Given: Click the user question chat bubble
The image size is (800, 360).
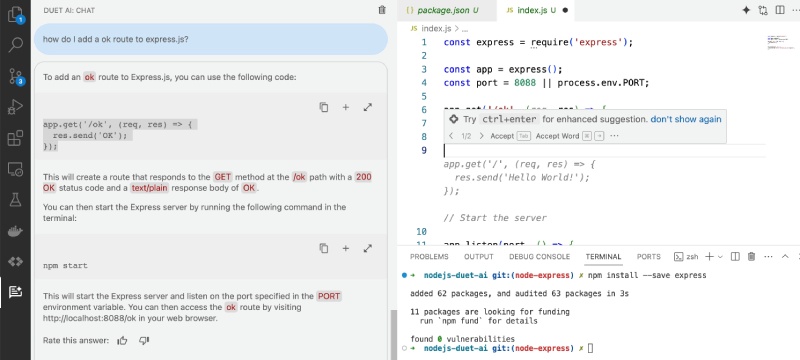Looking at the screenshot, I should pyautogui.click(x=211, y=39).
